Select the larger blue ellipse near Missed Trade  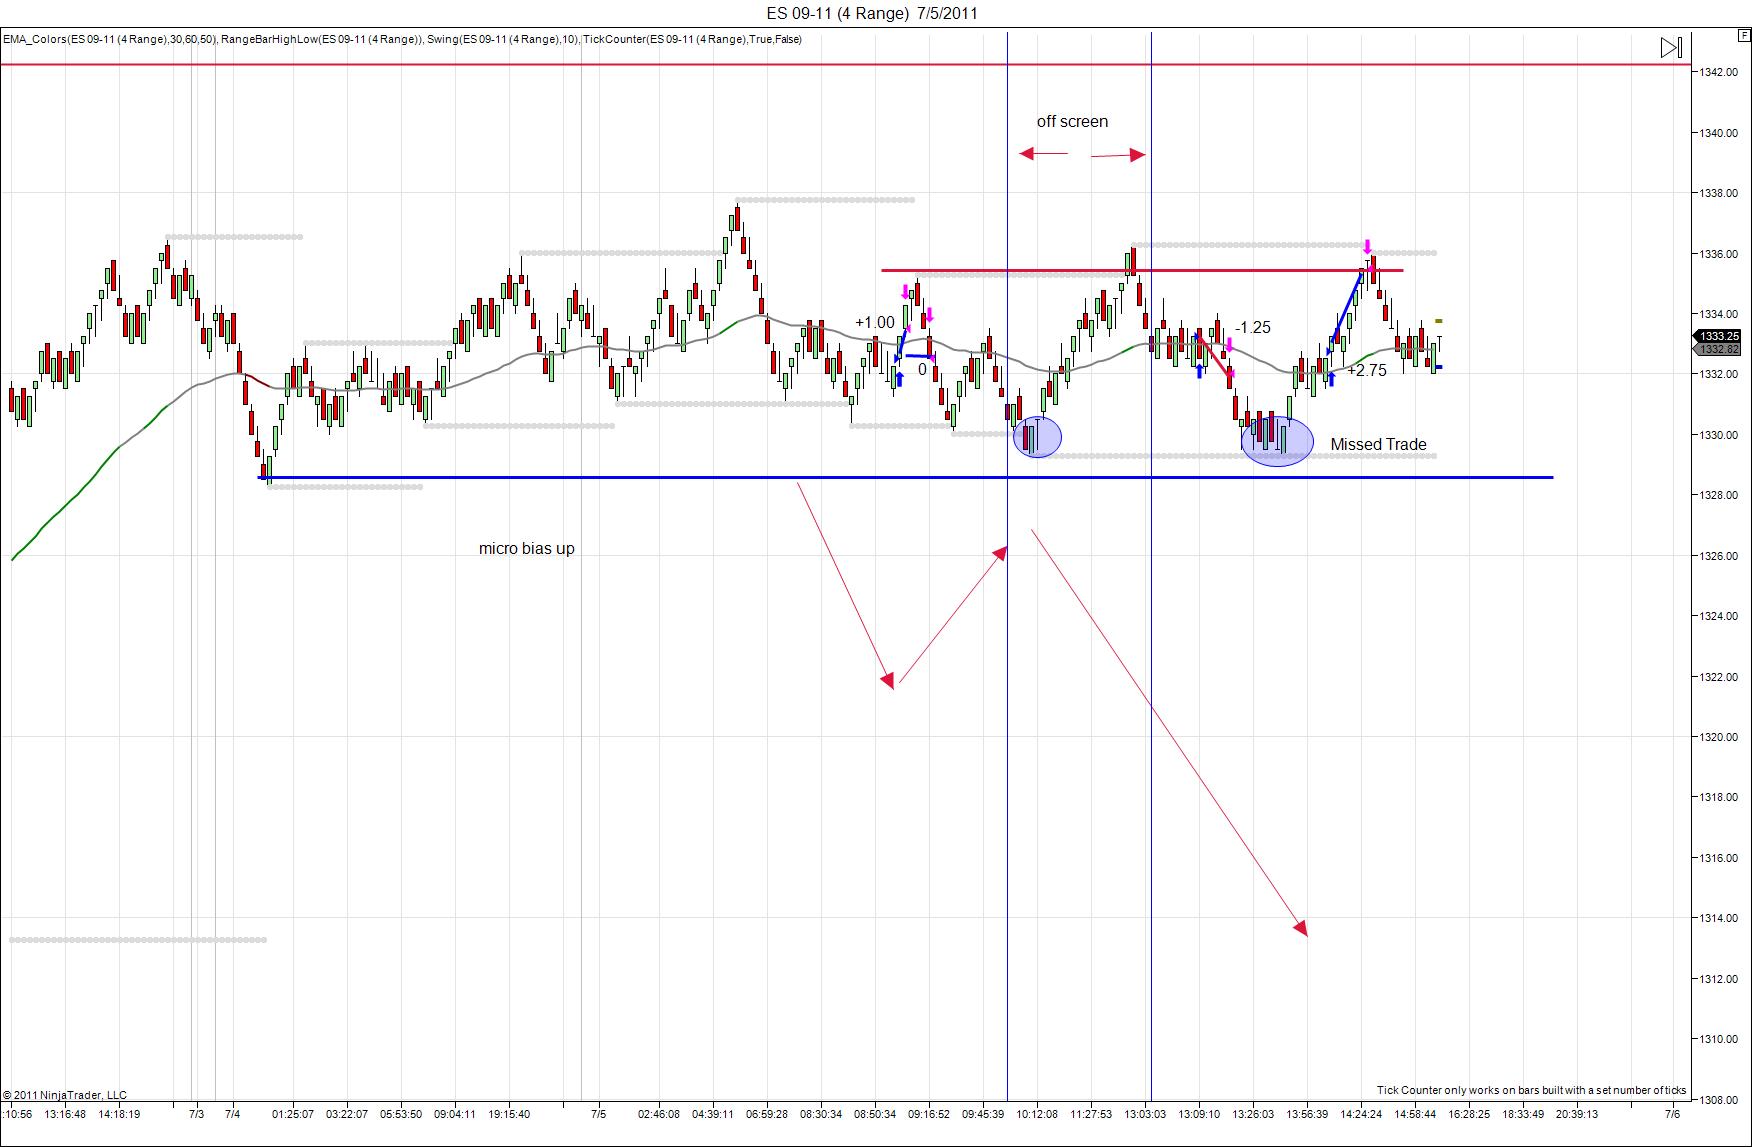coord(1277,441)
